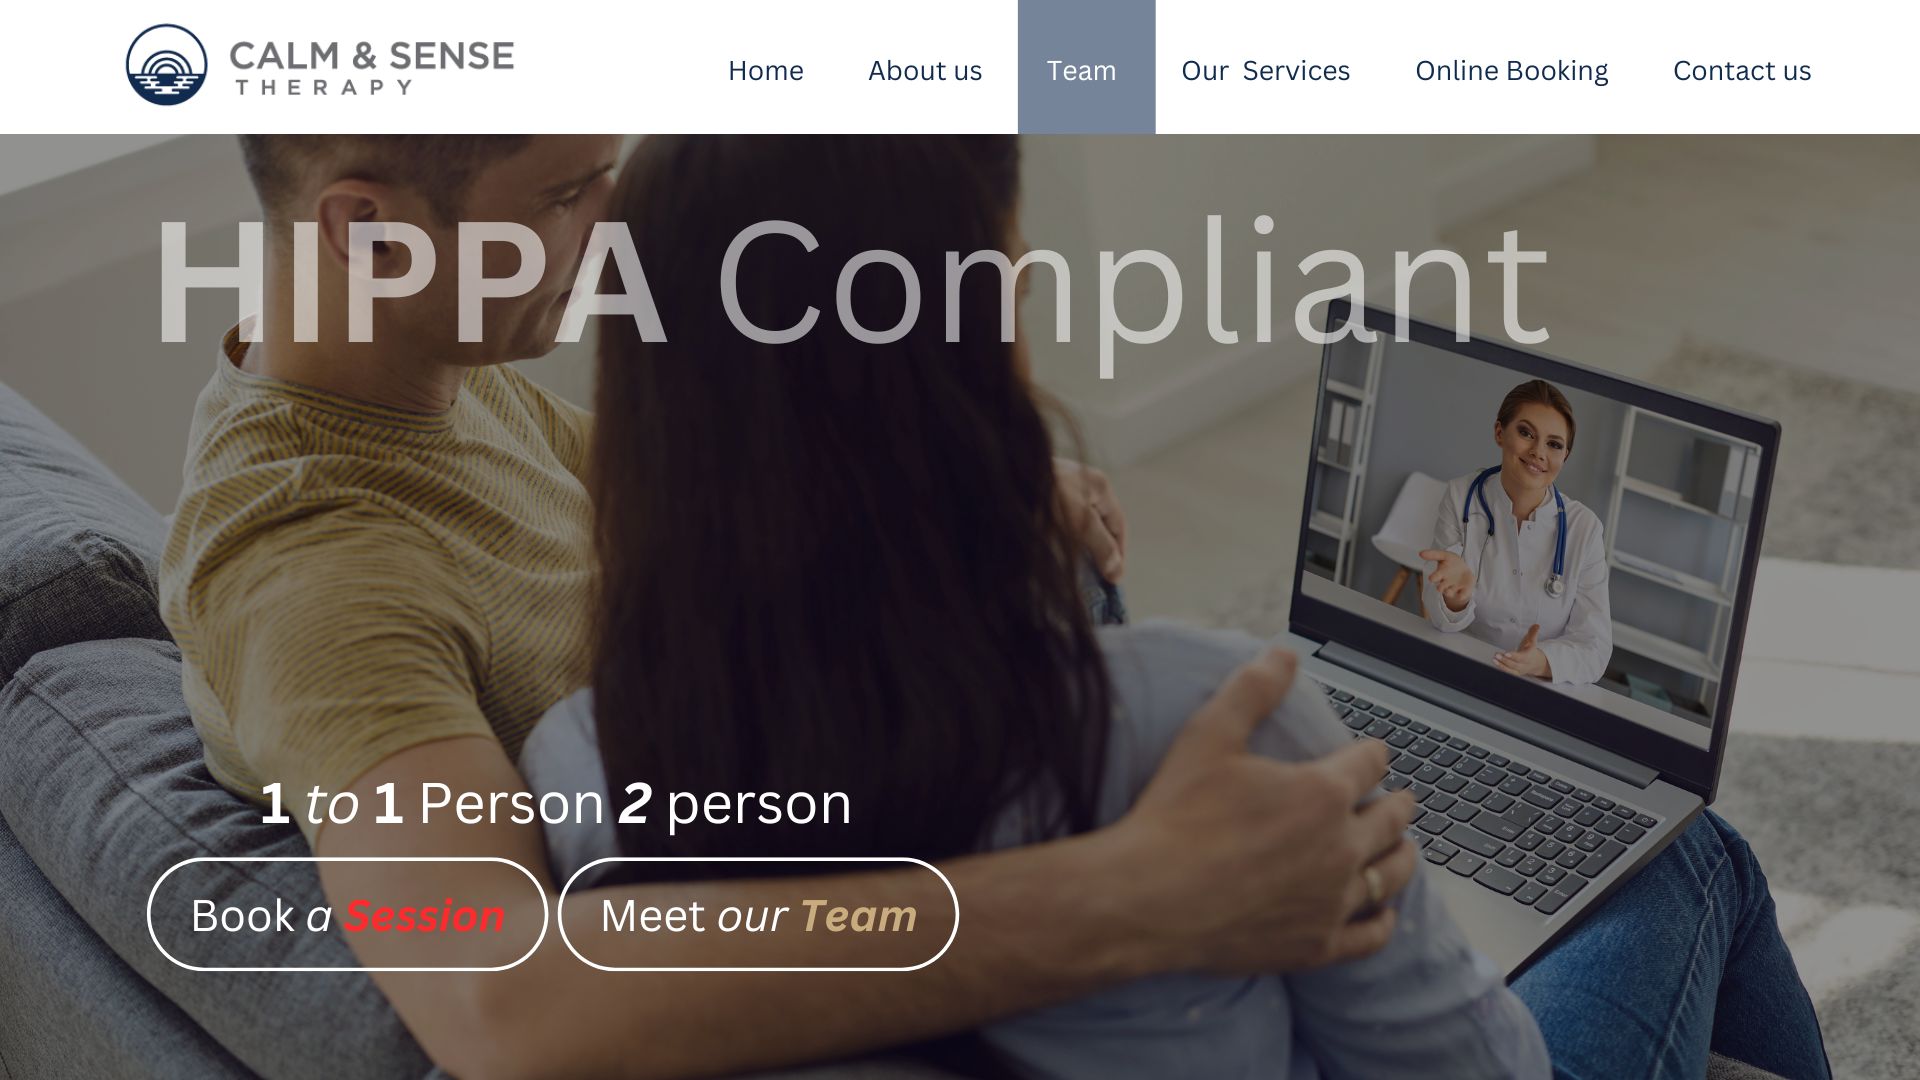Viewport: 1920px width, 1080px height.
Task: Go to the Home page
Action: click(x=766, y=71)
